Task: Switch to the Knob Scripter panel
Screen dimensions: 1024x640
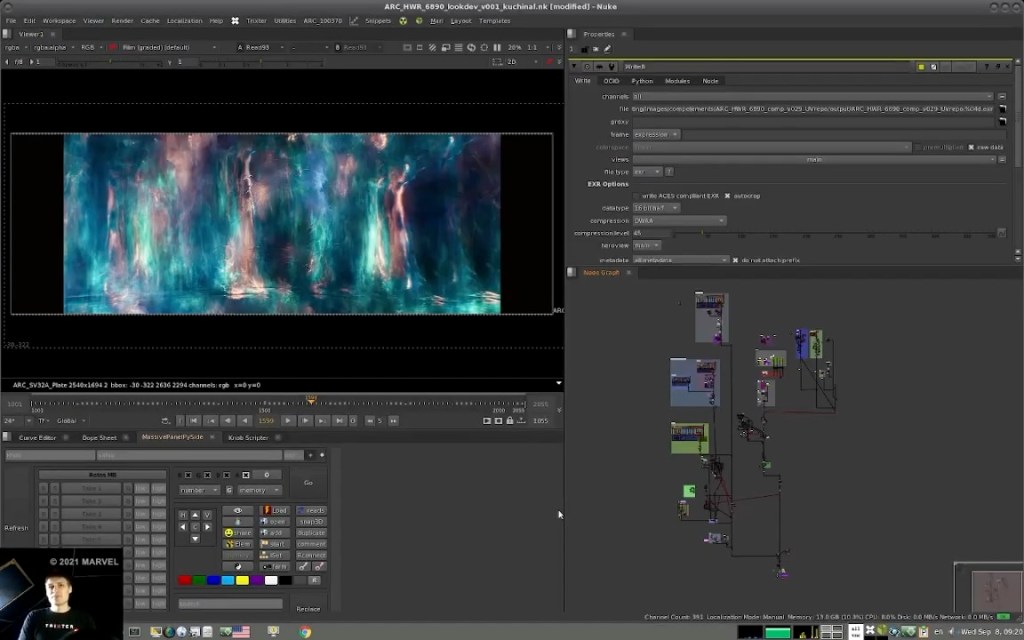Action: [248, 437]
